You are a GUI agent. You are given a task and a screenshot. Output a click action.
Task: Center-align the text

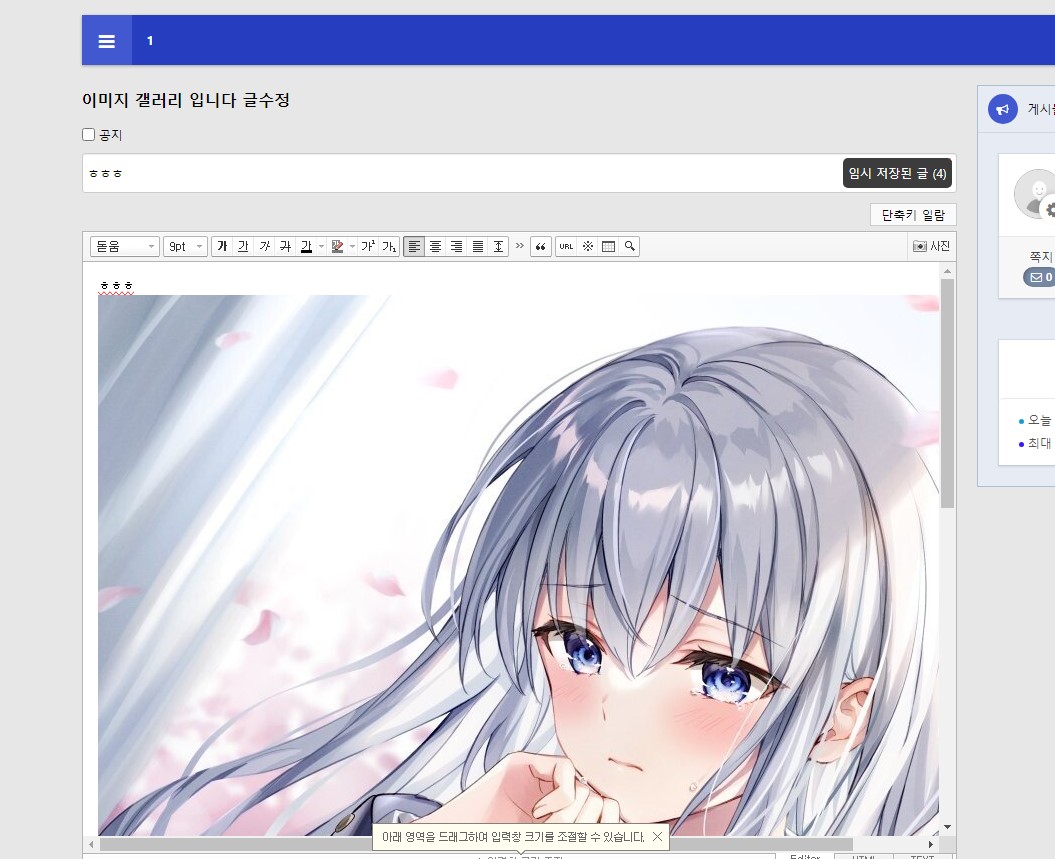pyautogui.click(x=435, y=246)
